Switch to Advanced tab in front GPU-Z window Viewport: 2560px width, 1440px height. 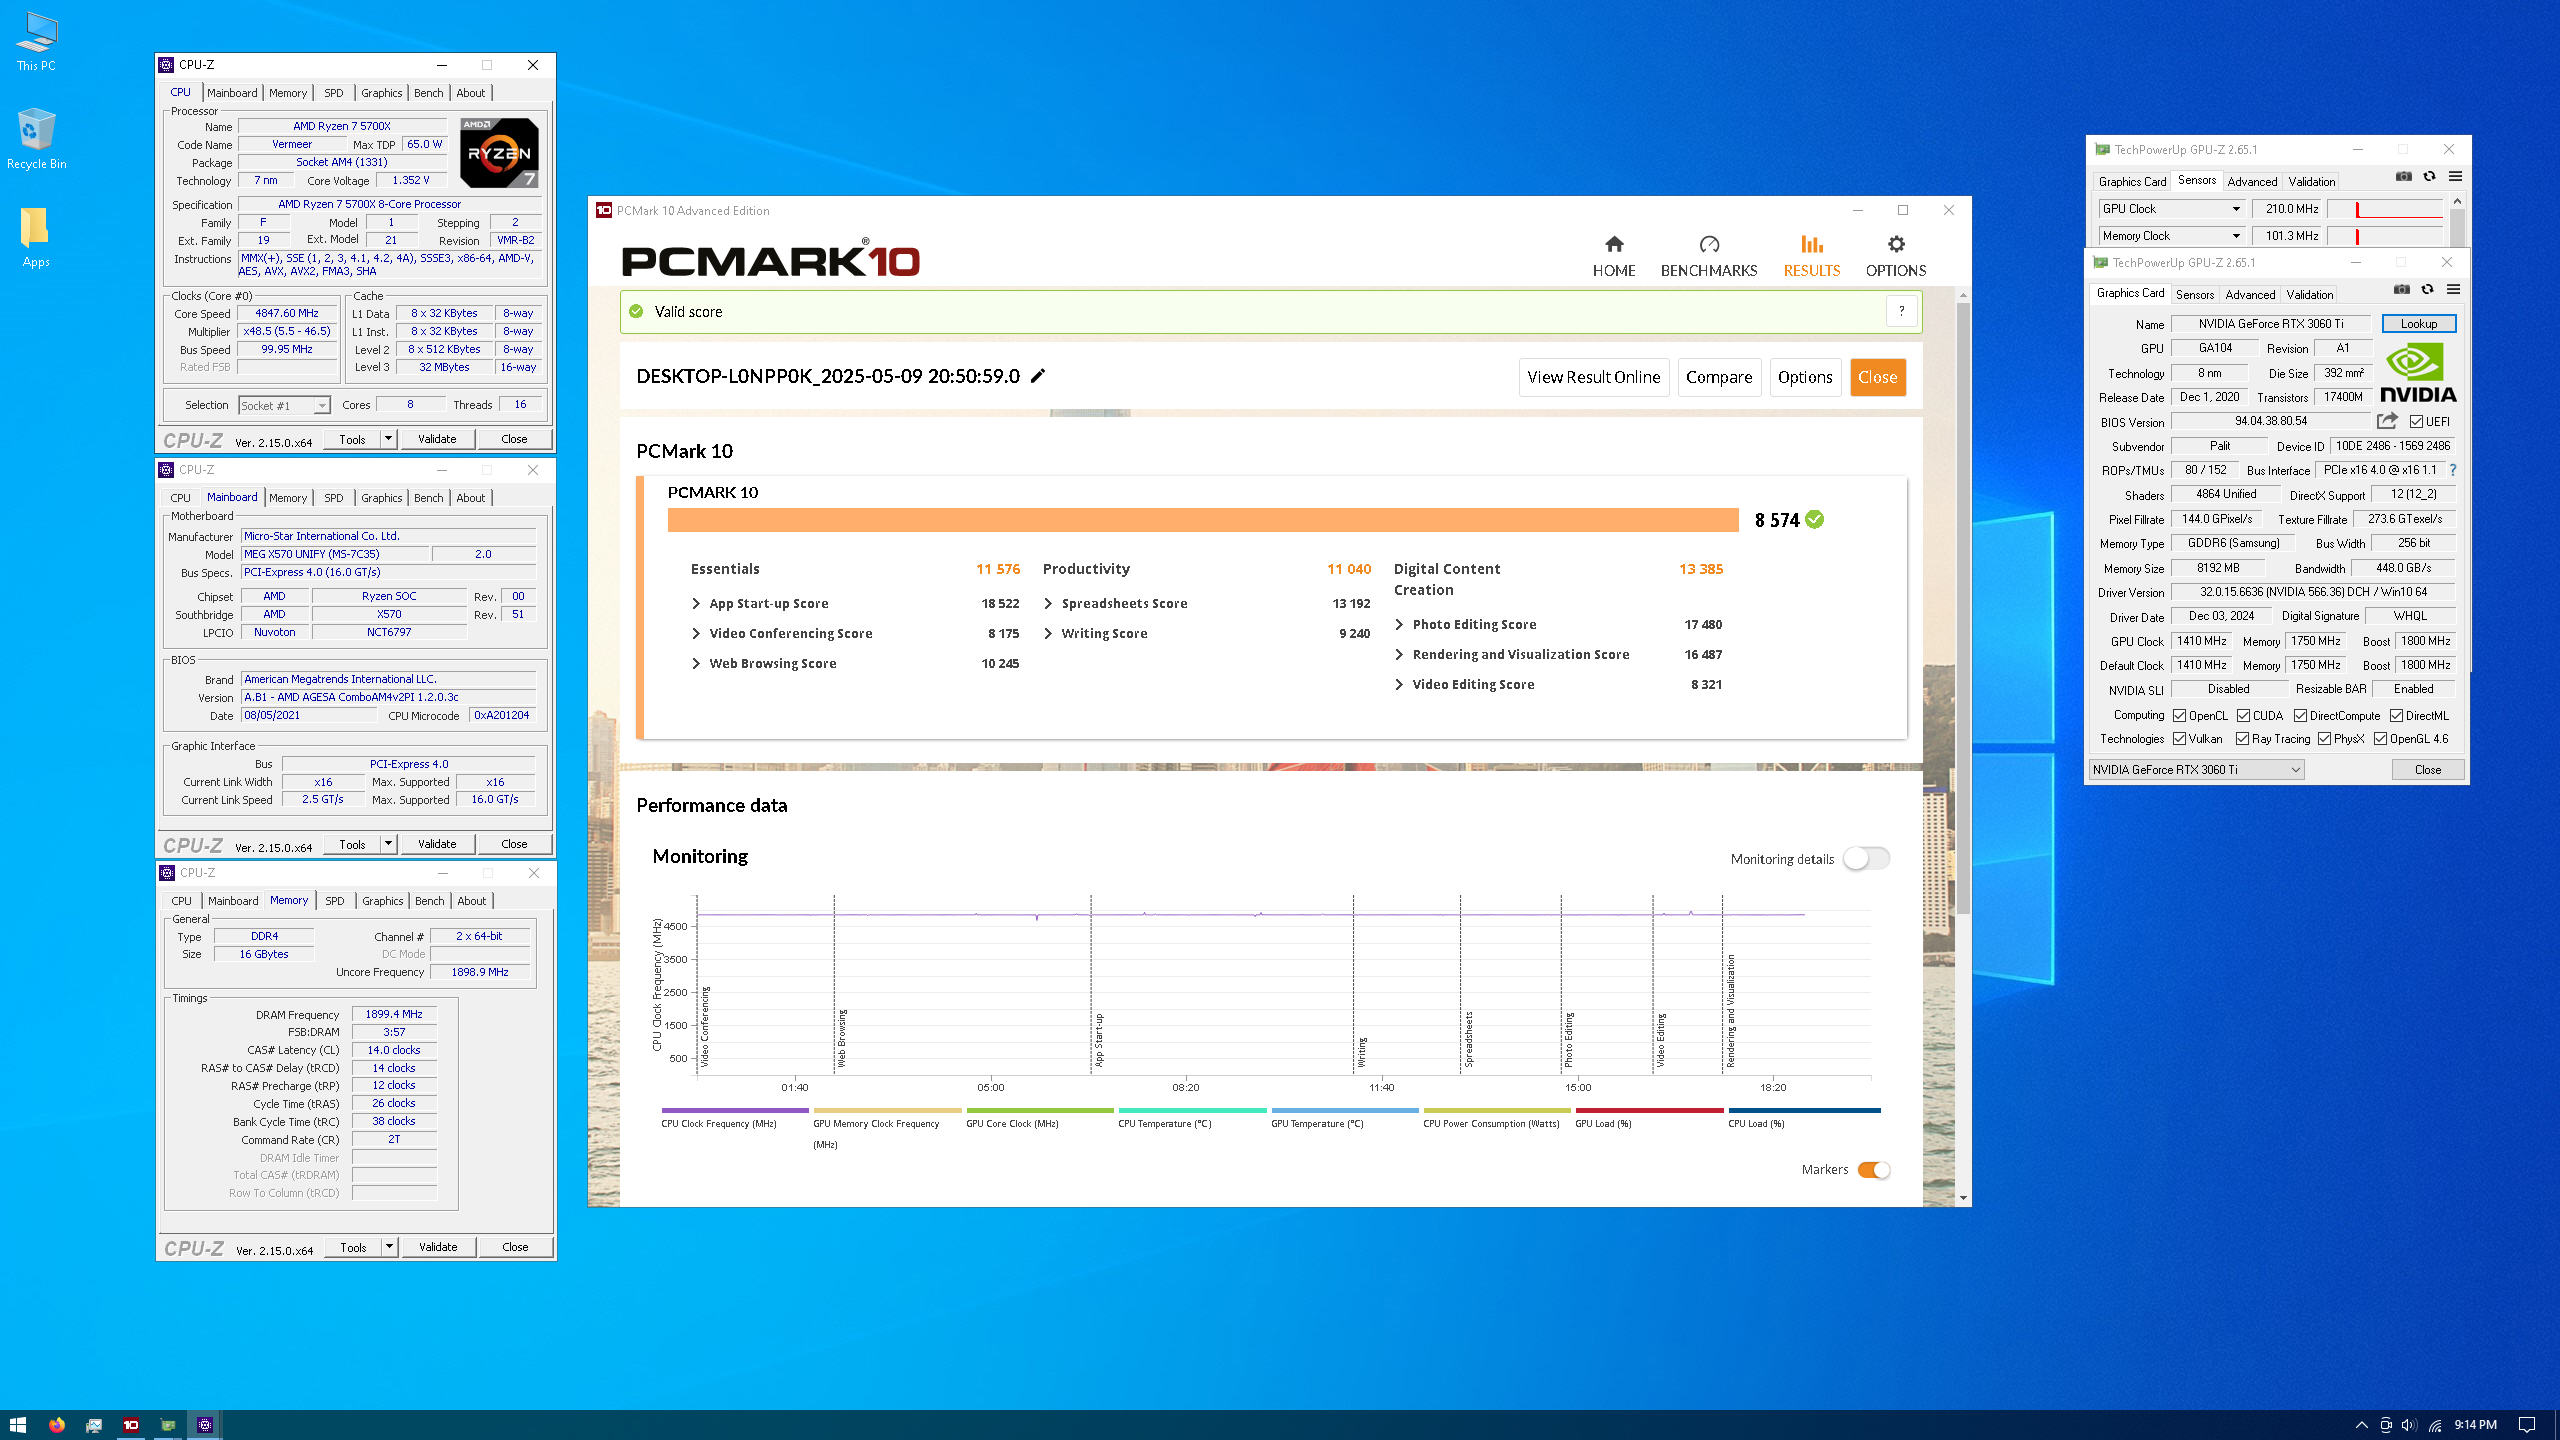[2250, 295]
